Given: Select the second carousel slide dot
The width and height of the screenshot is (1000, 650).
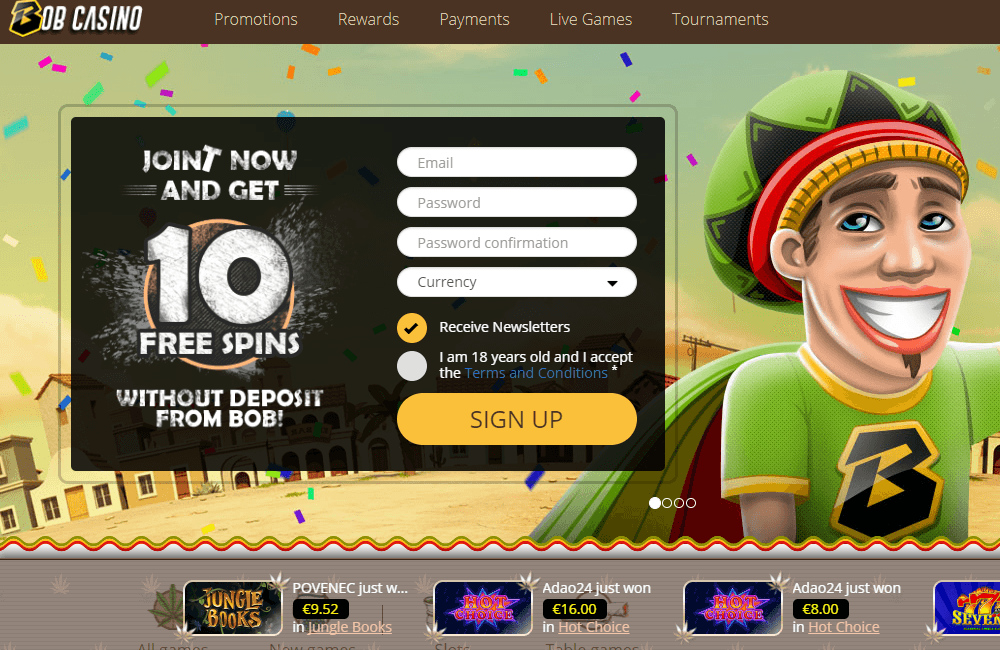Looking at the screenshot, I should (667, 503).
